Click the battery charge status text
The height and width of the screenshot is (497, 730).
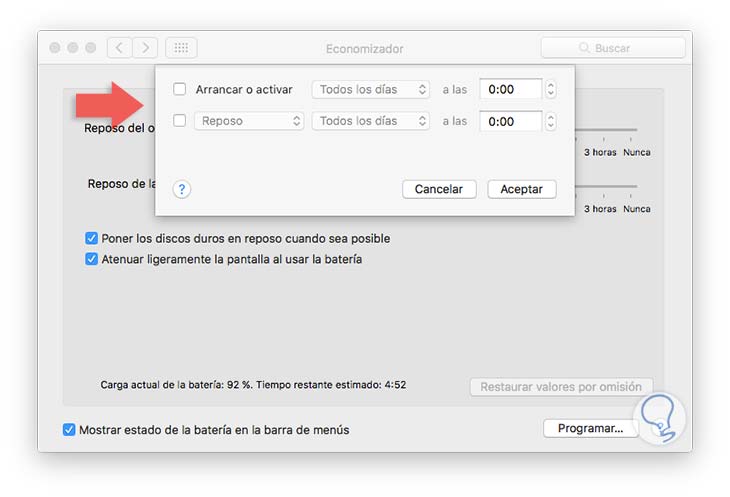253,385
